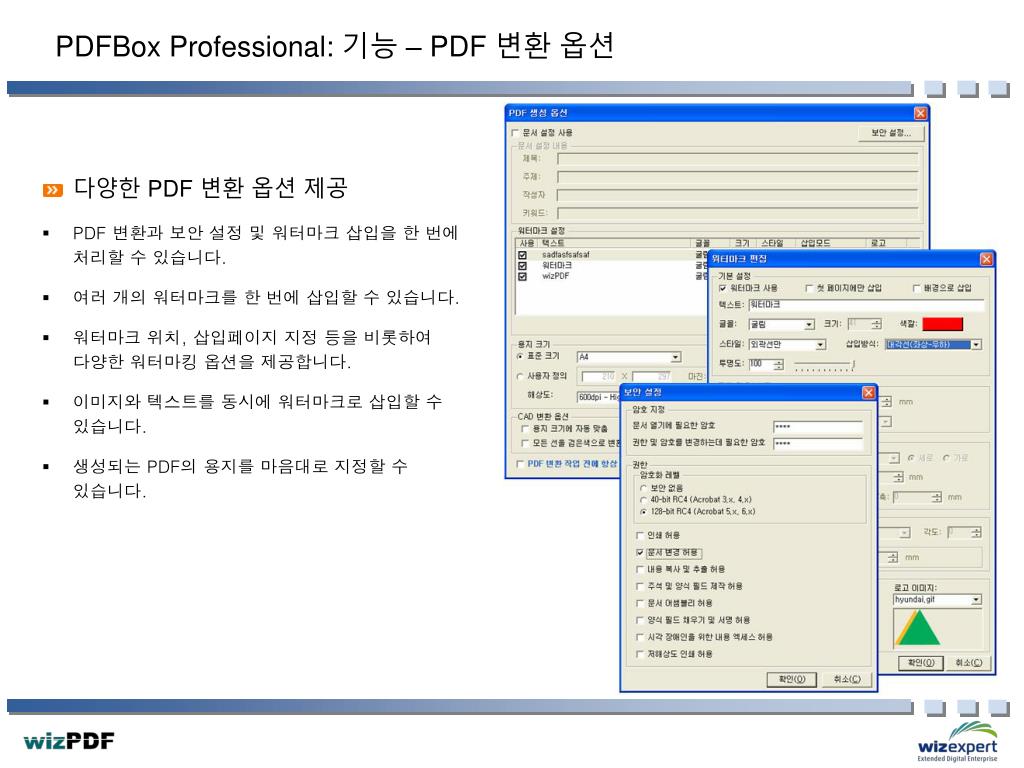Viewport: 1024px width, 768px height.
Task: Enable 문서 설정 사용 checkbox
Action: [515, 133]
